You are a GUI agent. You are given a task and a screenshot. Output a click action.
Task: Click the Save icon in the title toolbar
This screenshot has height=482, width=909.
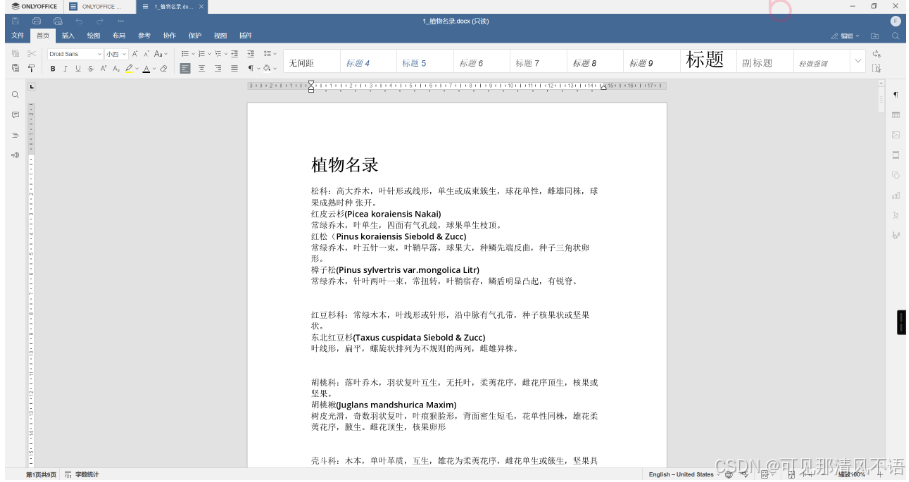tap(16, 21)
